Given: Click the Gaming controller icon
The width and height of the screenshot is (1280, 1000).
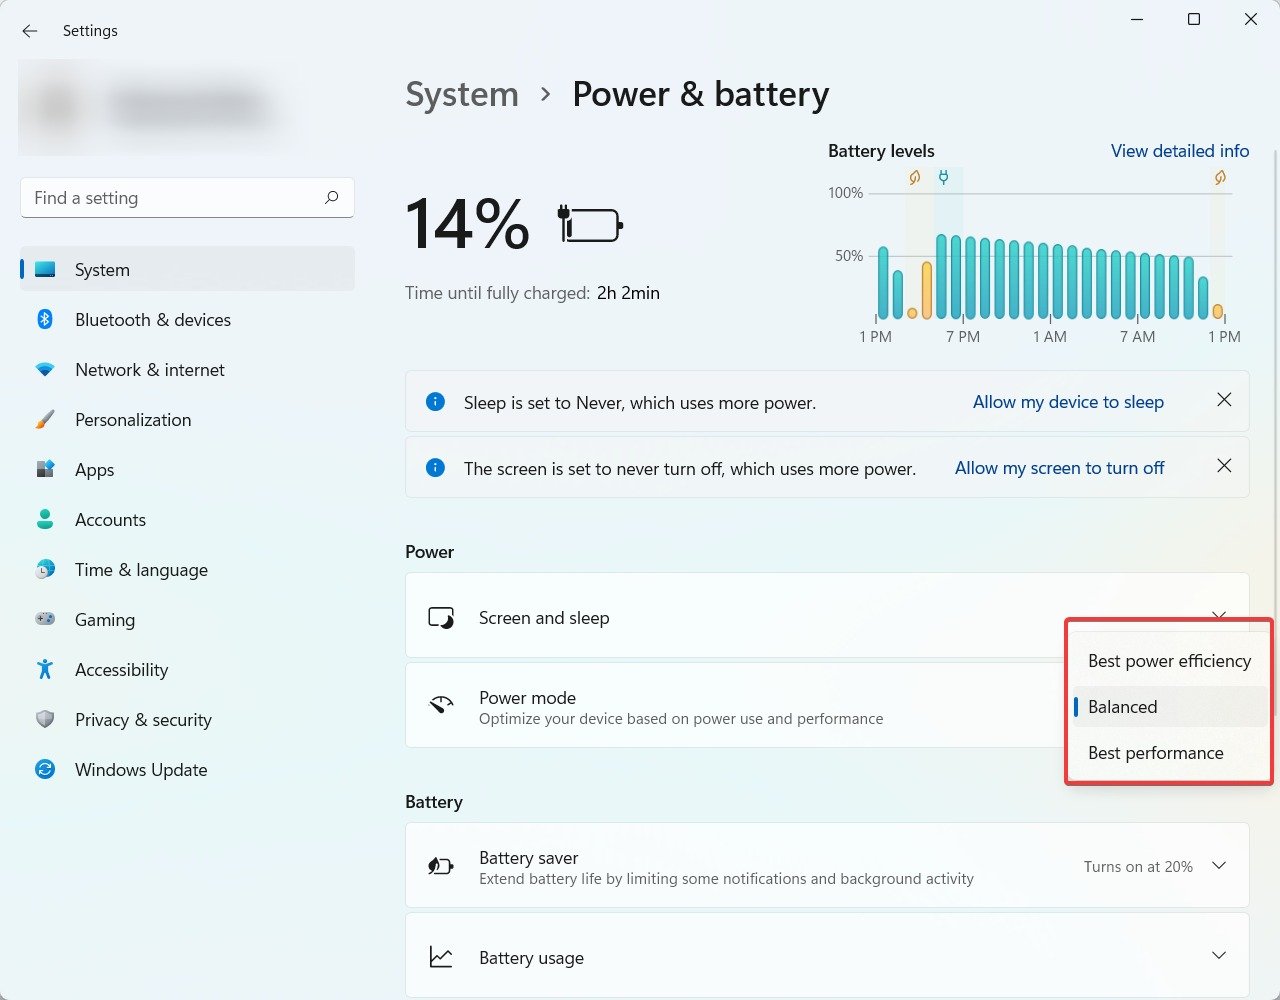Looking at the screenshot, I should [x=45, y=619].
